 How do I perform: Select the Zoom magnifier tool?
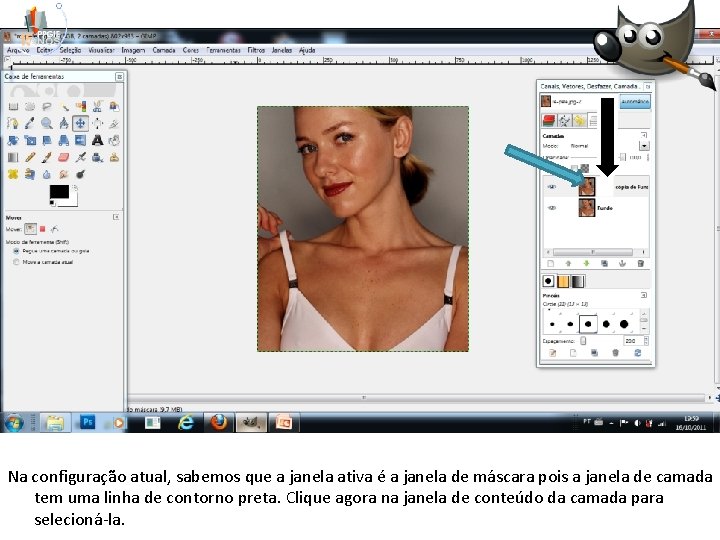pyautogui.click(x=46, y=123)
